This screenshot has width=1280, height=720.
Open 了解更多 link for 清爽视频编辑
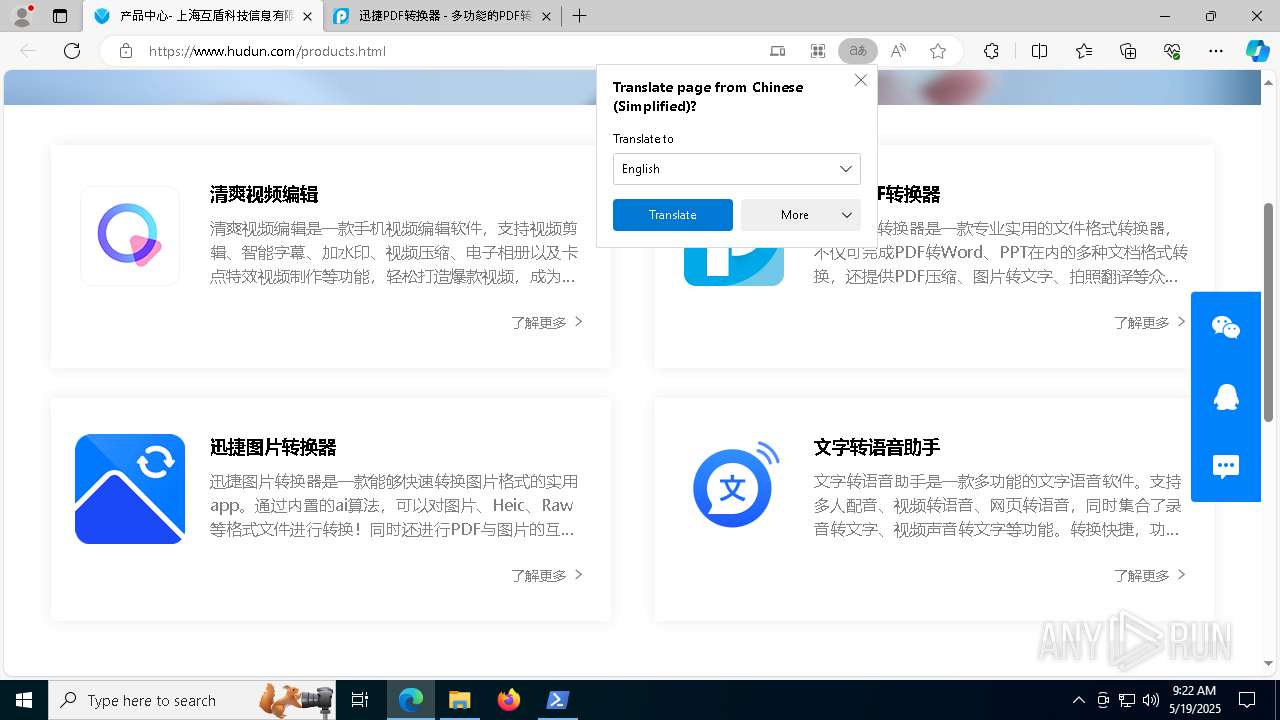(547, 322)
